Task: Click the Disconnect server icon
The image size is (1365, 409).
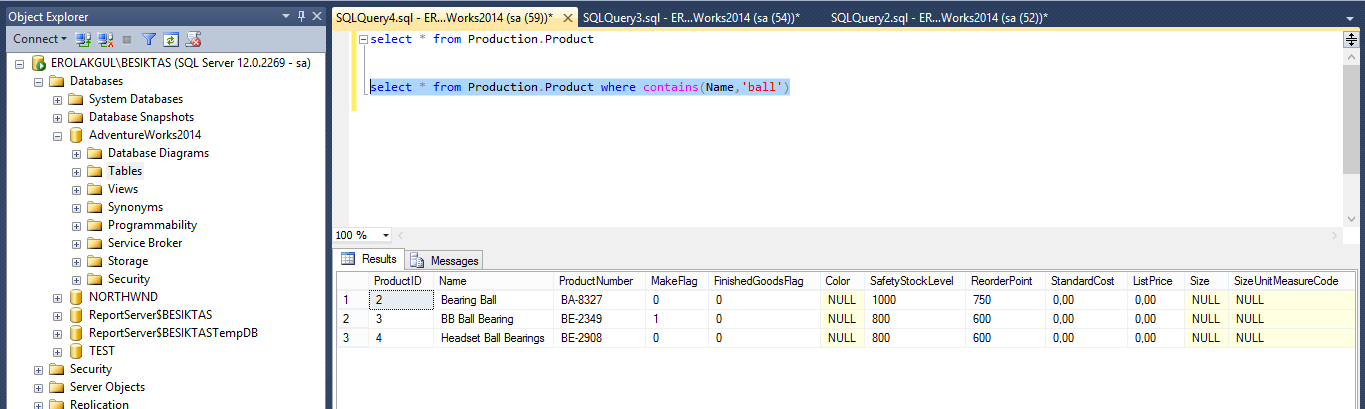Action: tap(105, 39)
